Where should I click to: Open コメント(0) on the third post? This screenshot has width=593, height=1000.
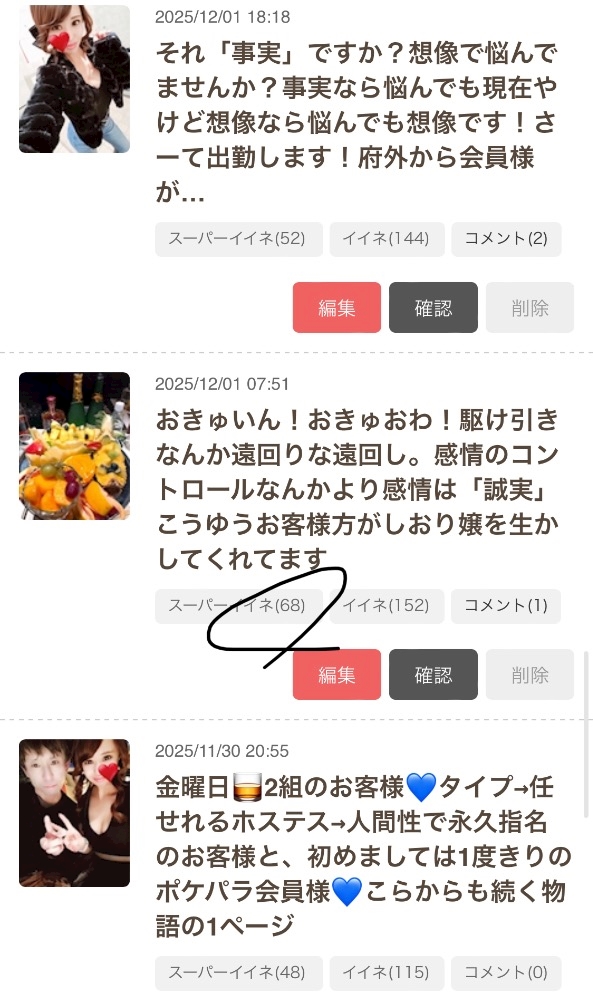(506, 973)
